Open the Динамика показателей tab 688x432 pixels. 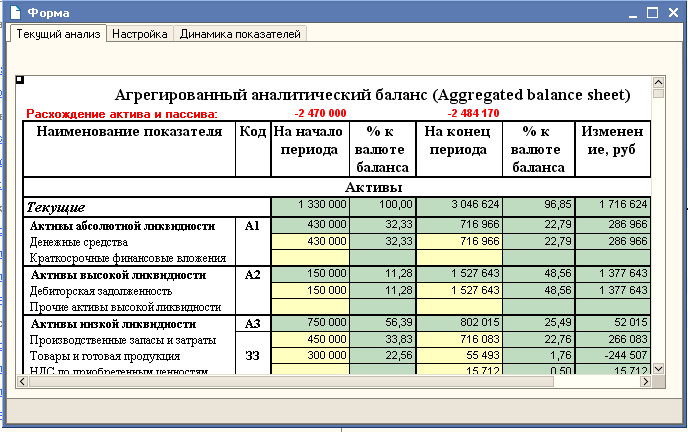[x=240, y=34]
